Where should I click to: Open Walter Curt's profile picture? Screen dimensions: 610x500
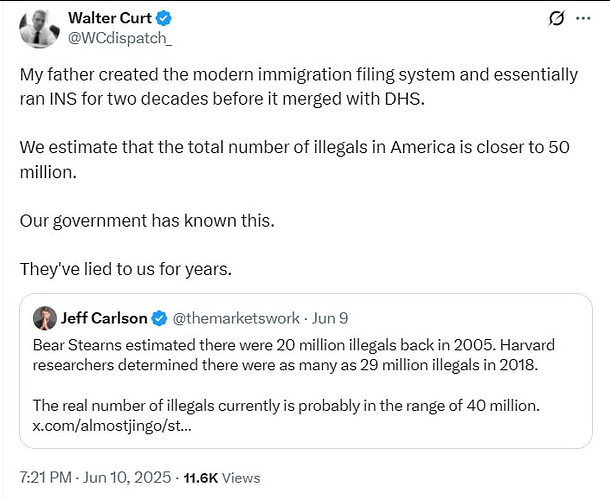(39, 28)
